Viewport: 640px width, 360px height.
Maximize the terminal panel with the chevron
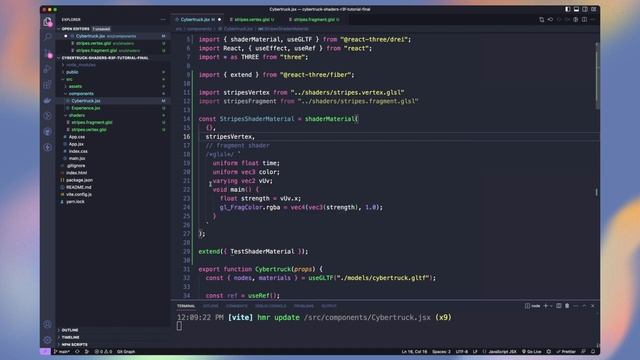(x=584, y=306)
